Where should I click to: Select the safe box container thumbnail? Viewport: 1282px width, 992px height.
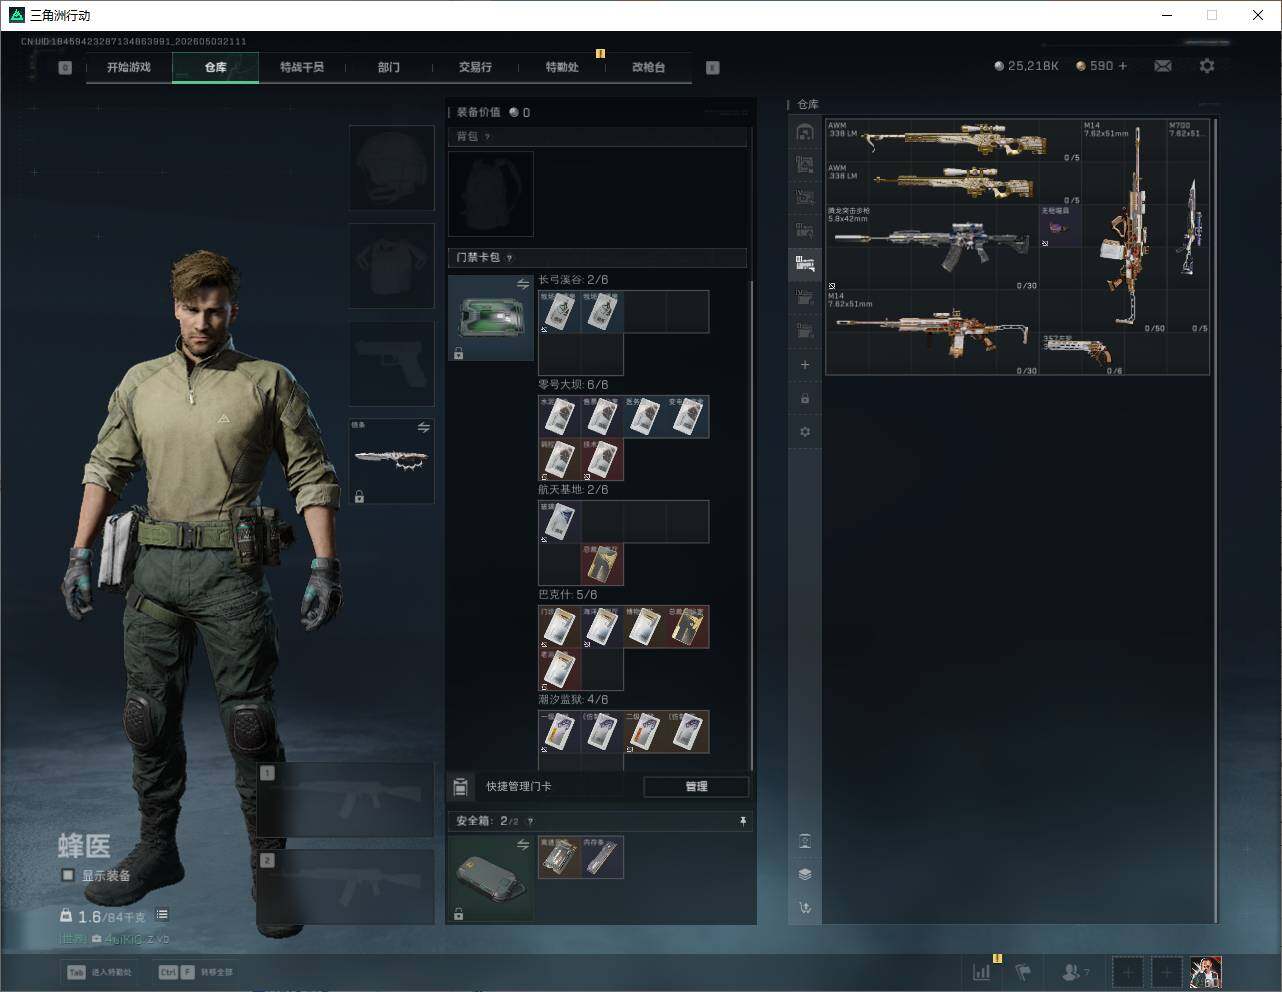(491, 878)
